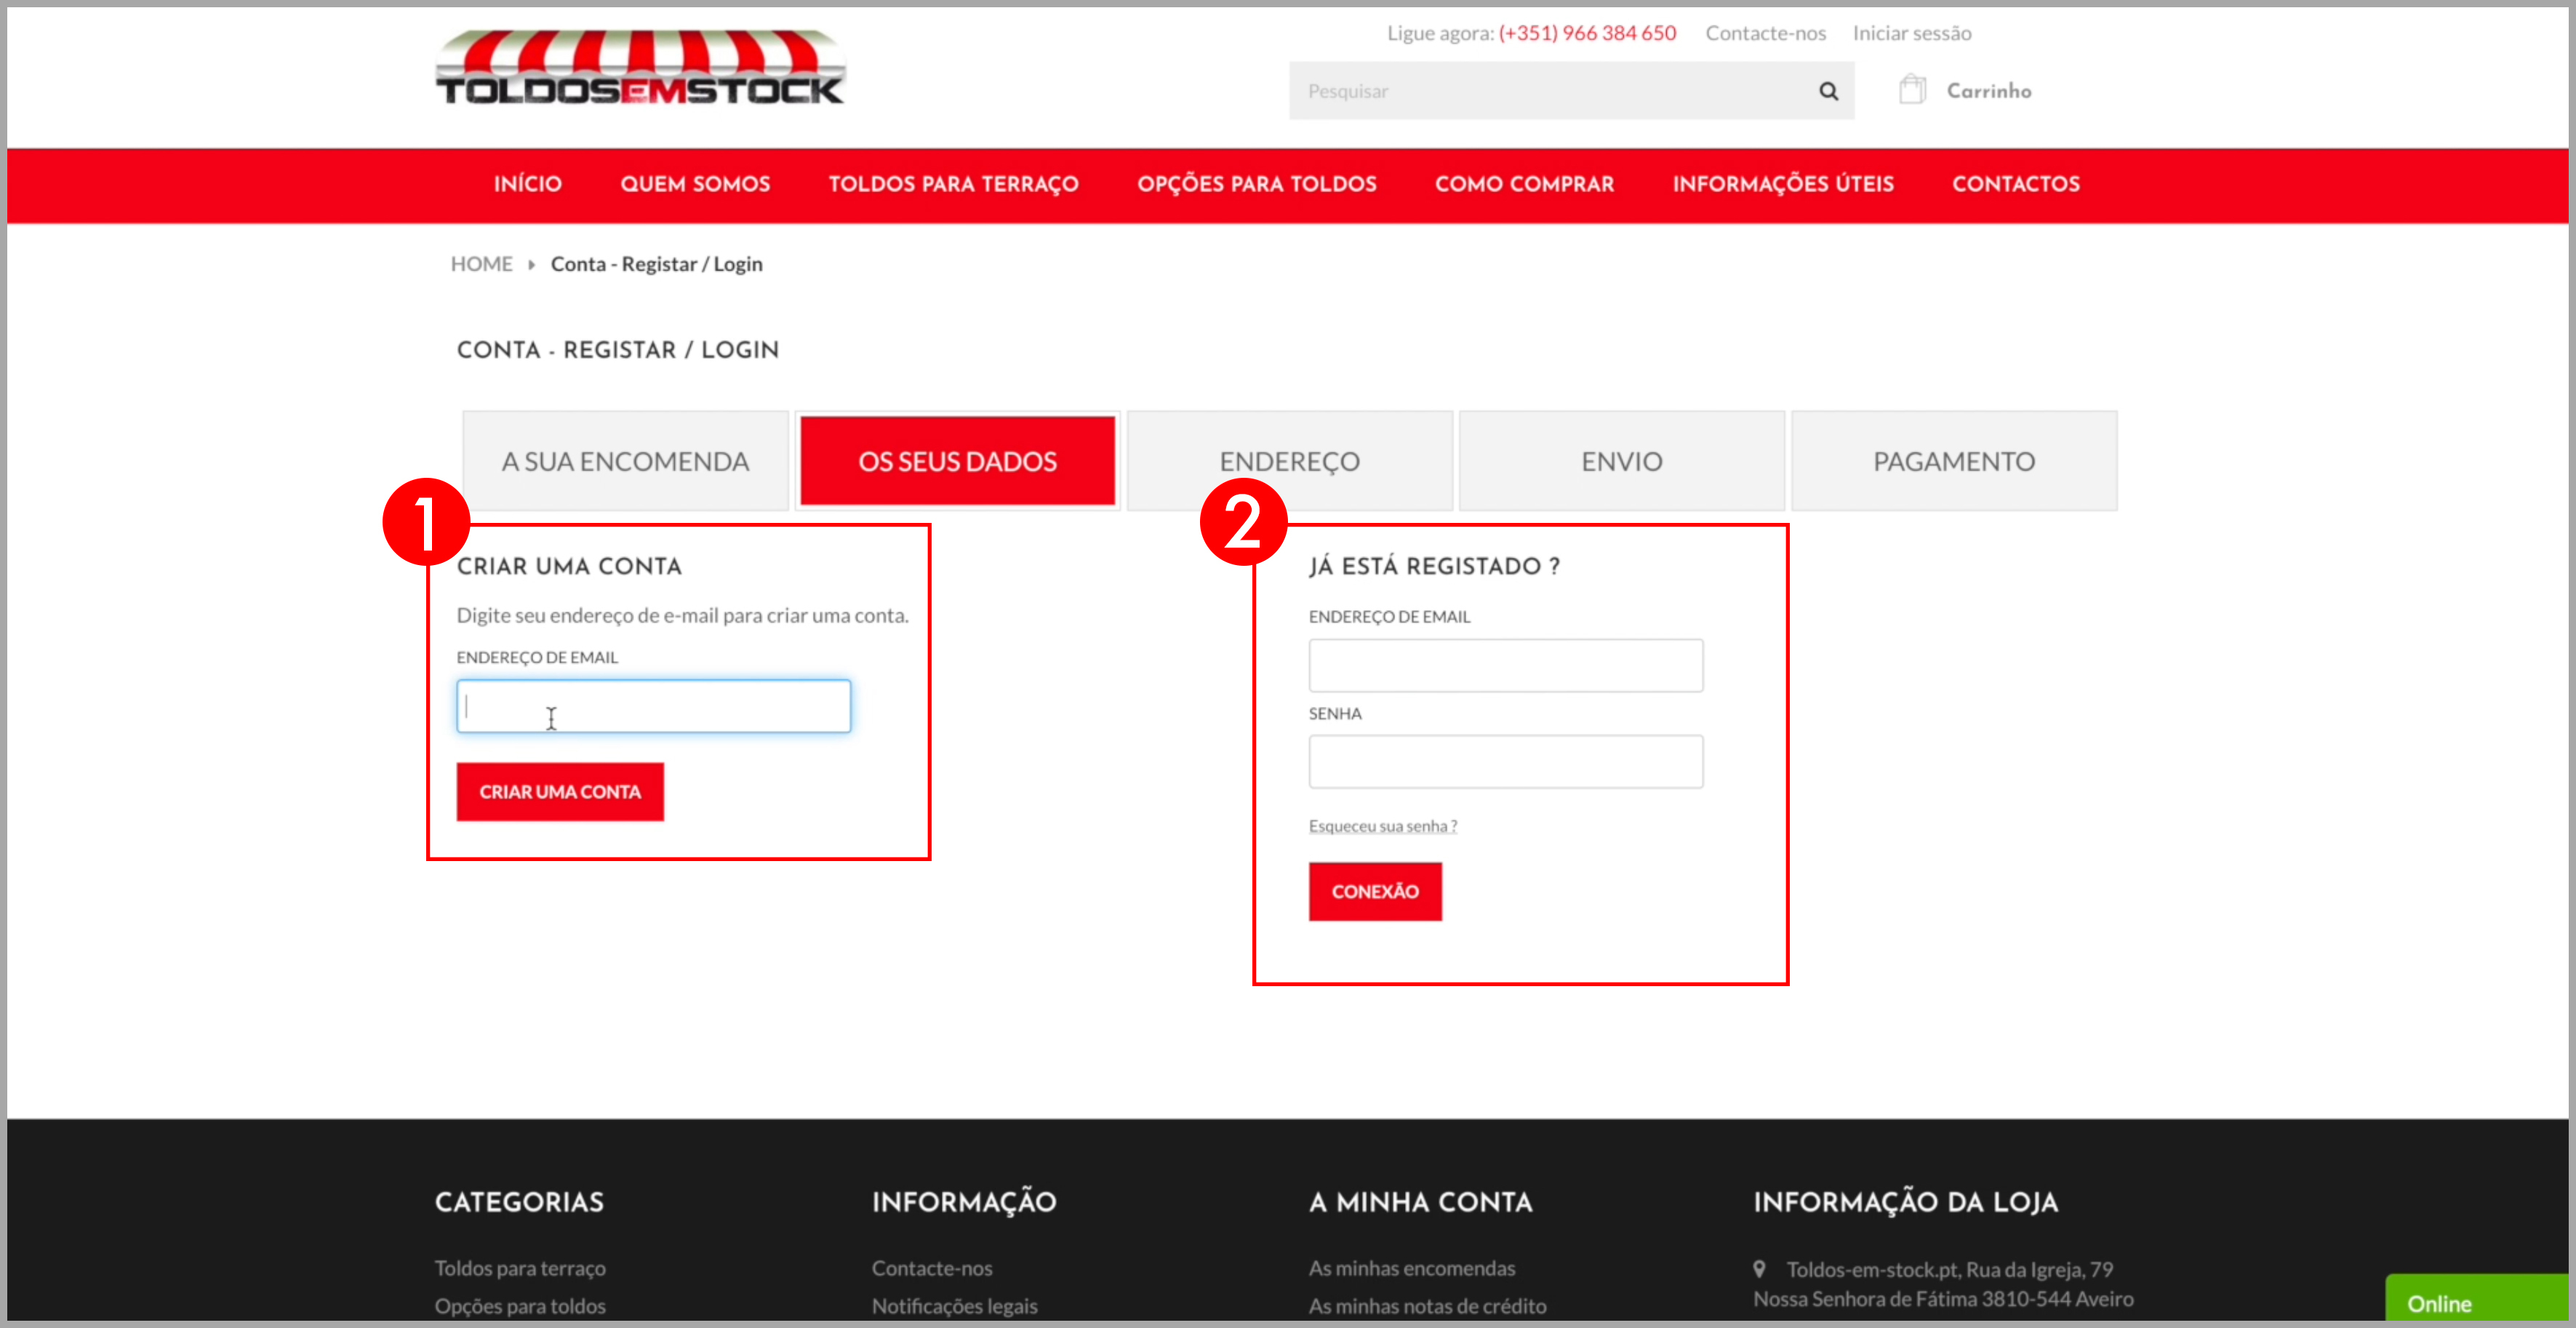The image size is (2576, 1328).
Task: Open As minhas encomendas link
Action: click(x=1412, y=1268)
